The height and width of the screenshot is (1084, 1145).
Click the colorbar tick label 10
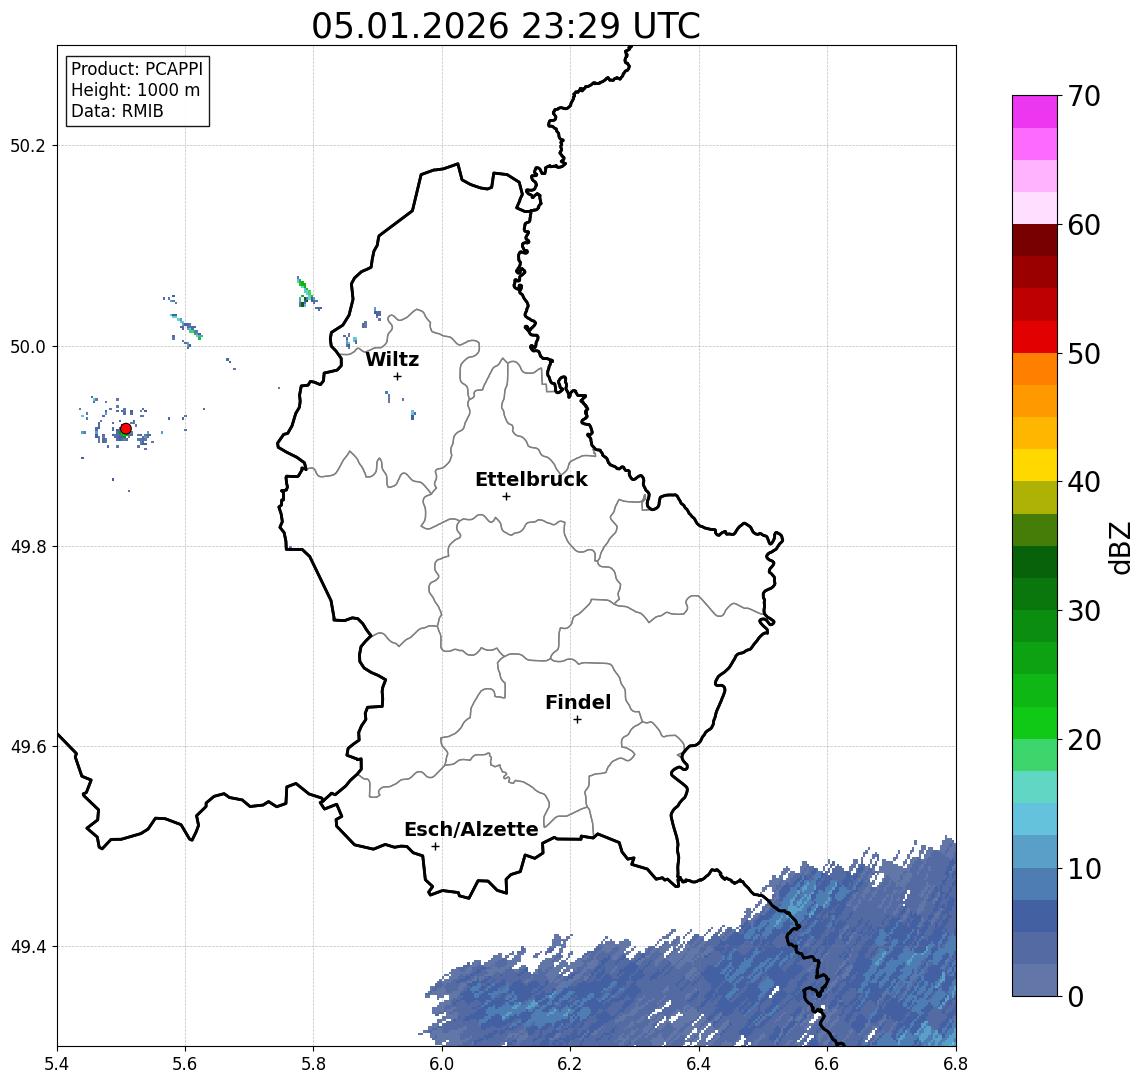pyautogui.click(x=1083, y=868)
